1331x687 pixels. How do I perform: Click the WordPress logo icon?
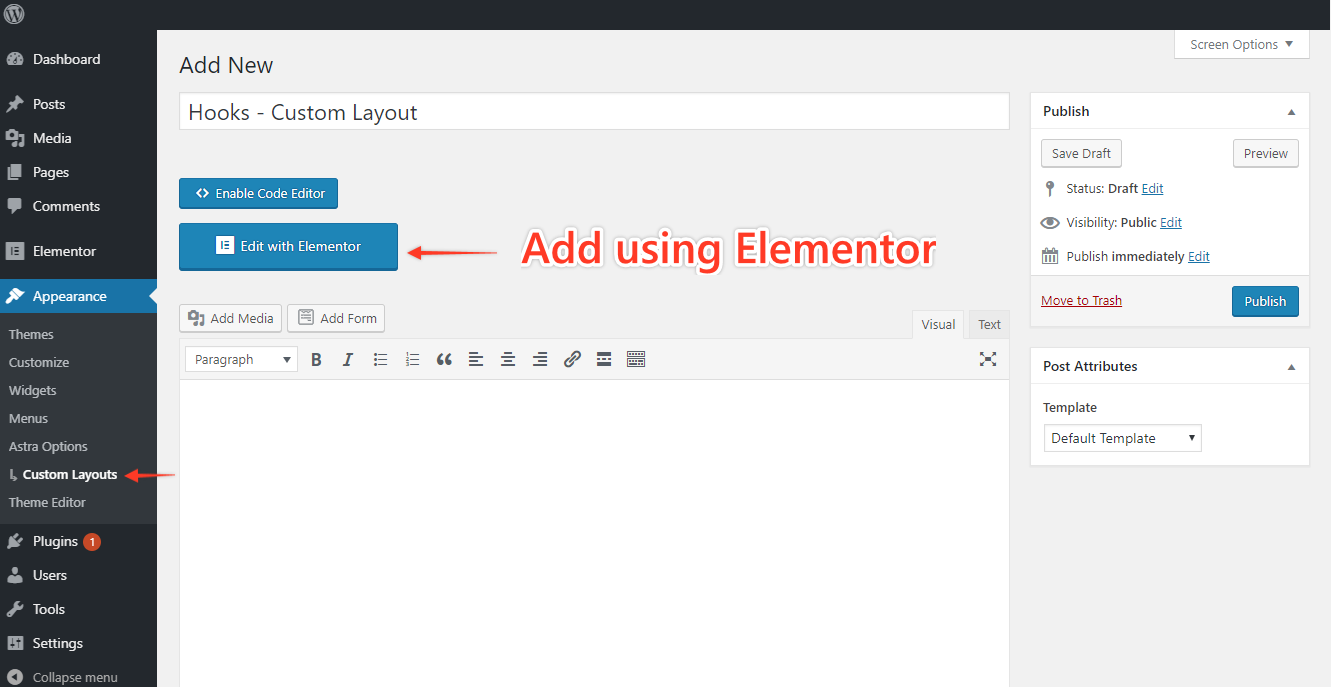[14, 14]
